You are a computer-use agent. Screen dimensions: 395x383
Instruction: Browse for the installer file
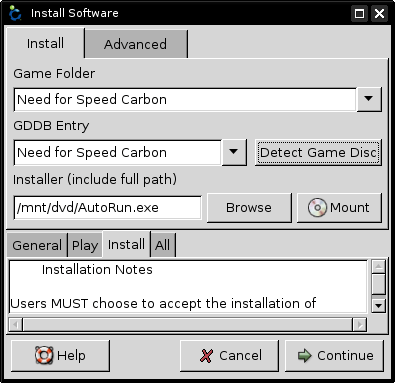point(249,208)
